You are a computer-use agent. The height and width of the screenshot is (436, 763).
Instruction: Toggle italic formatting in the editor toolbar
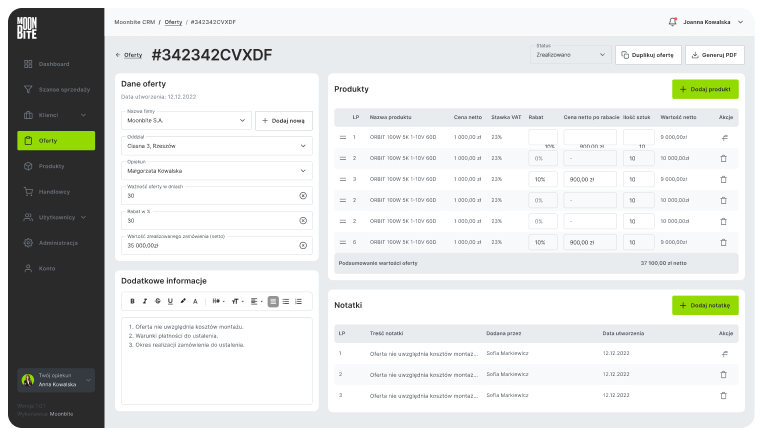coord(145,301)
